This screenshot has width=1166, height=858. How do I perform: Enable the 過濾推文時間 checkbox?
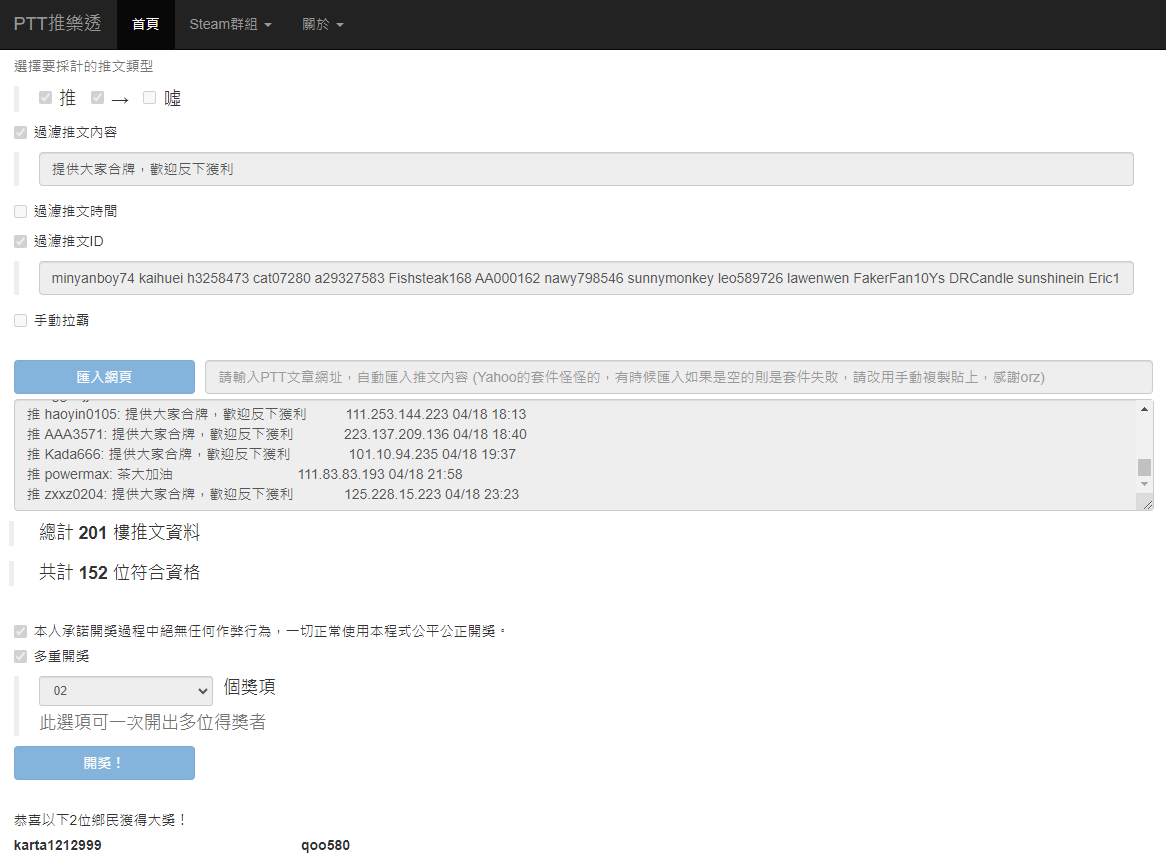[21, 211]
